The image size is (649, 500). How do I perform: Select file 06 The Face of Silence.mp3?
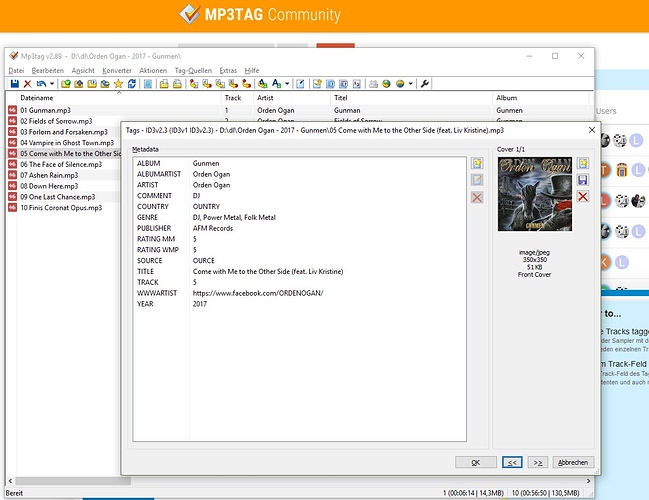pos(61,164)
